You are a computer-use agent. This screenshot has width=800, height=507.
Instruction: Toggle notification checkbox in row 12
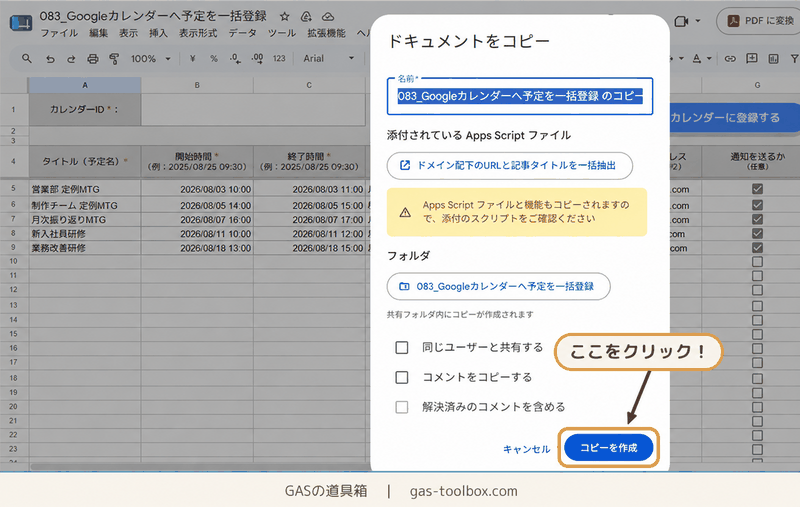tap(757, 290)
